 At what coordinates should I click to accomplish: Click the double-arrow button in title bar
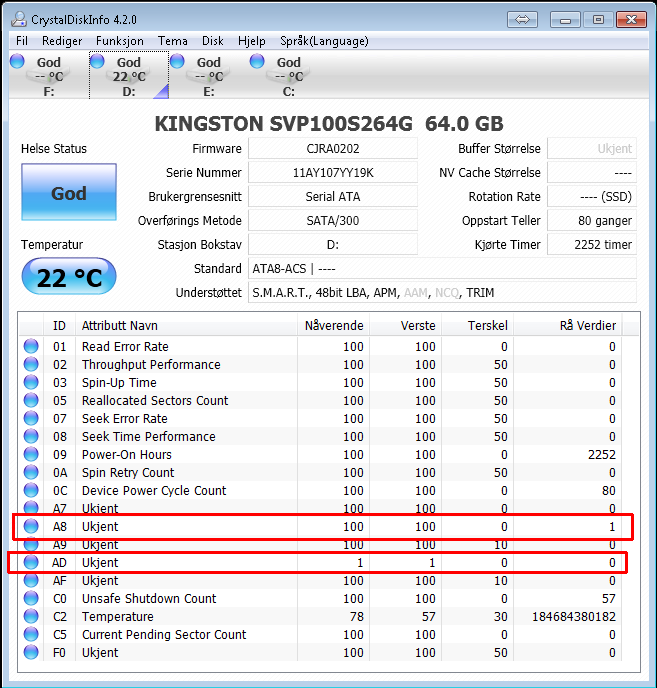pos(522,19)
